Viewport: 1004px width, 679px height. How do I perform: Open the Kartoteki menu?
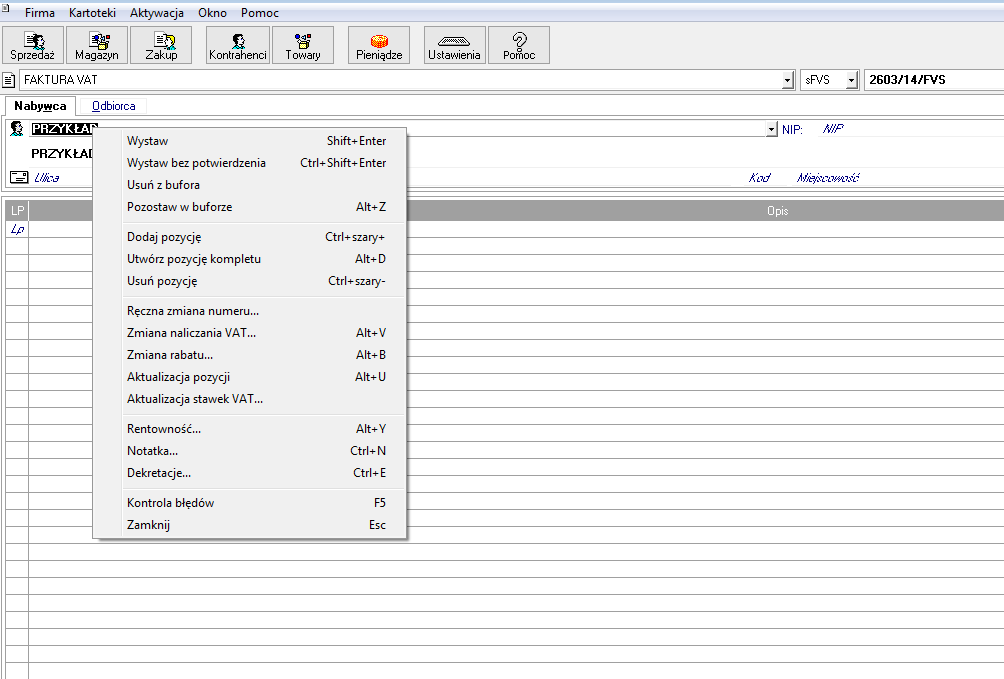coord(93,13)
